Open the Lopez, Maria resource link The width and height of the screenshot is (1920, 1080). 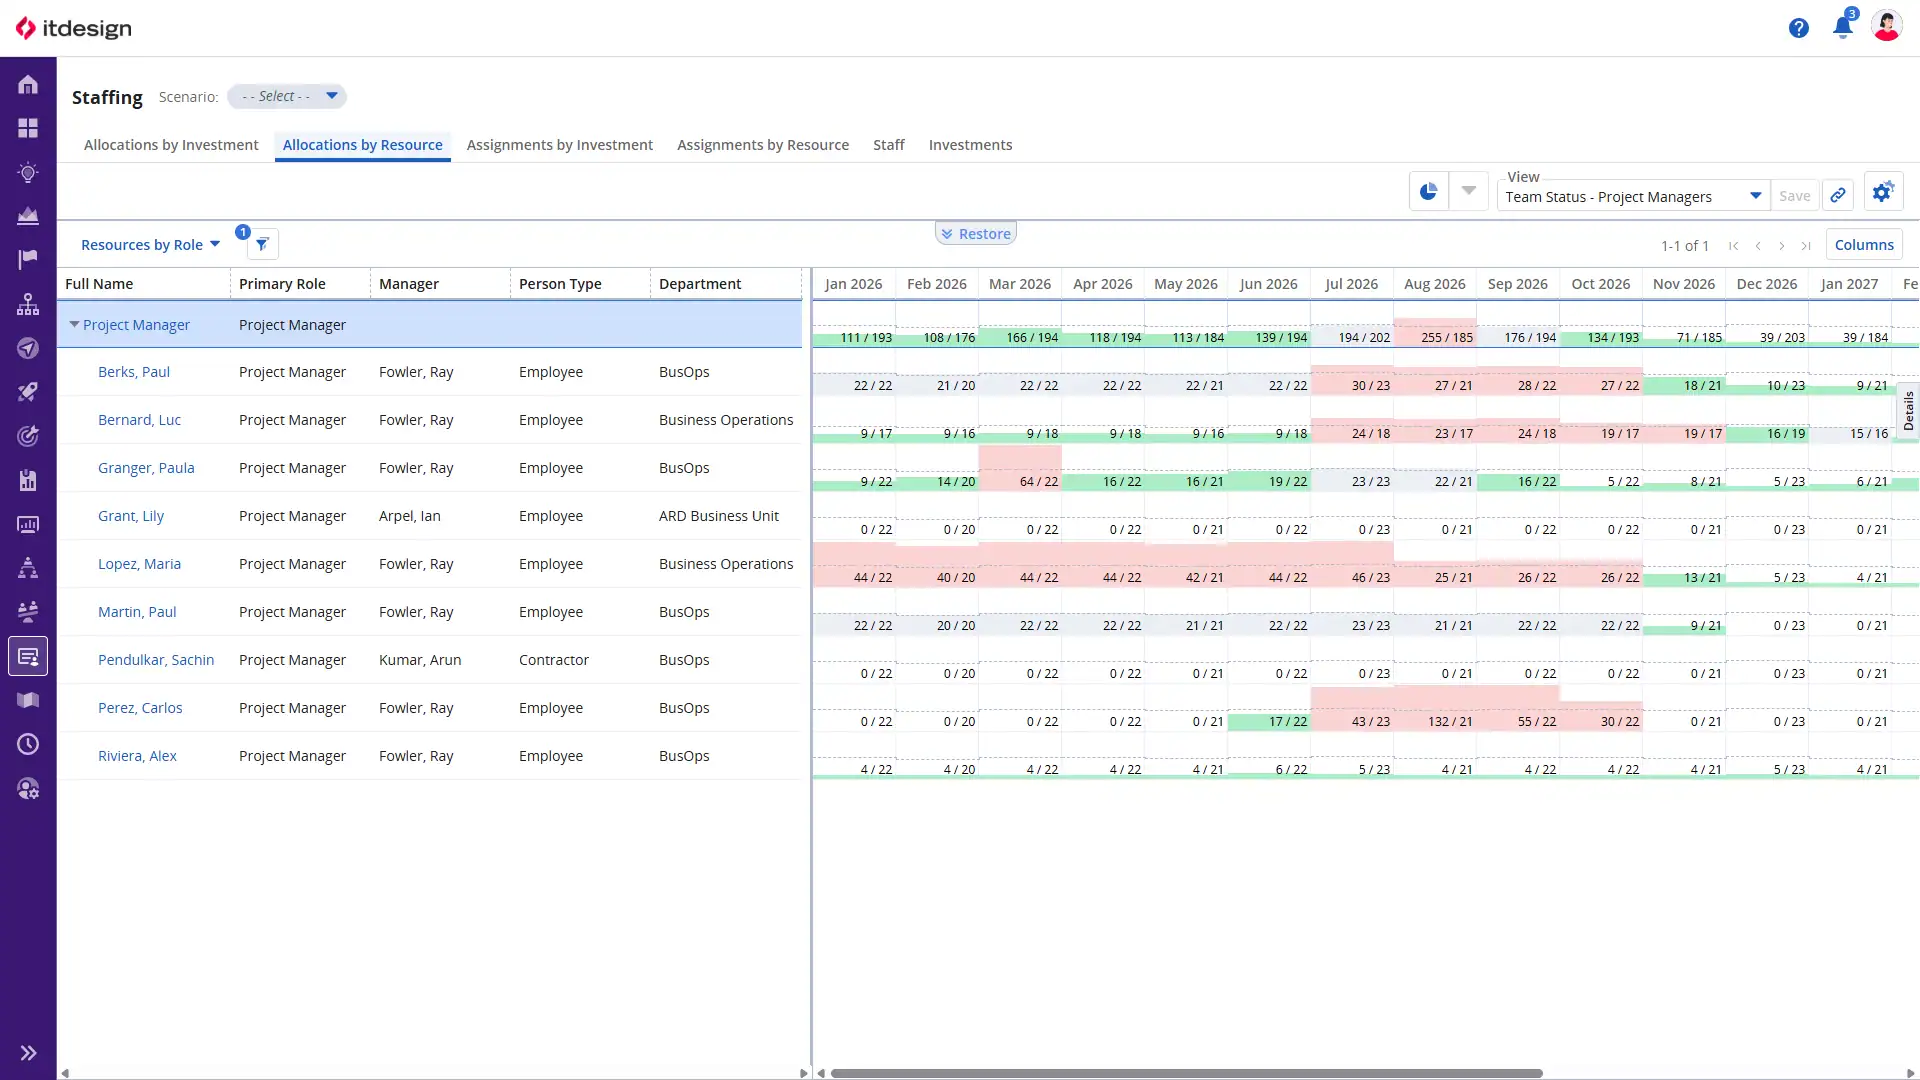click(x=139, y=564)
